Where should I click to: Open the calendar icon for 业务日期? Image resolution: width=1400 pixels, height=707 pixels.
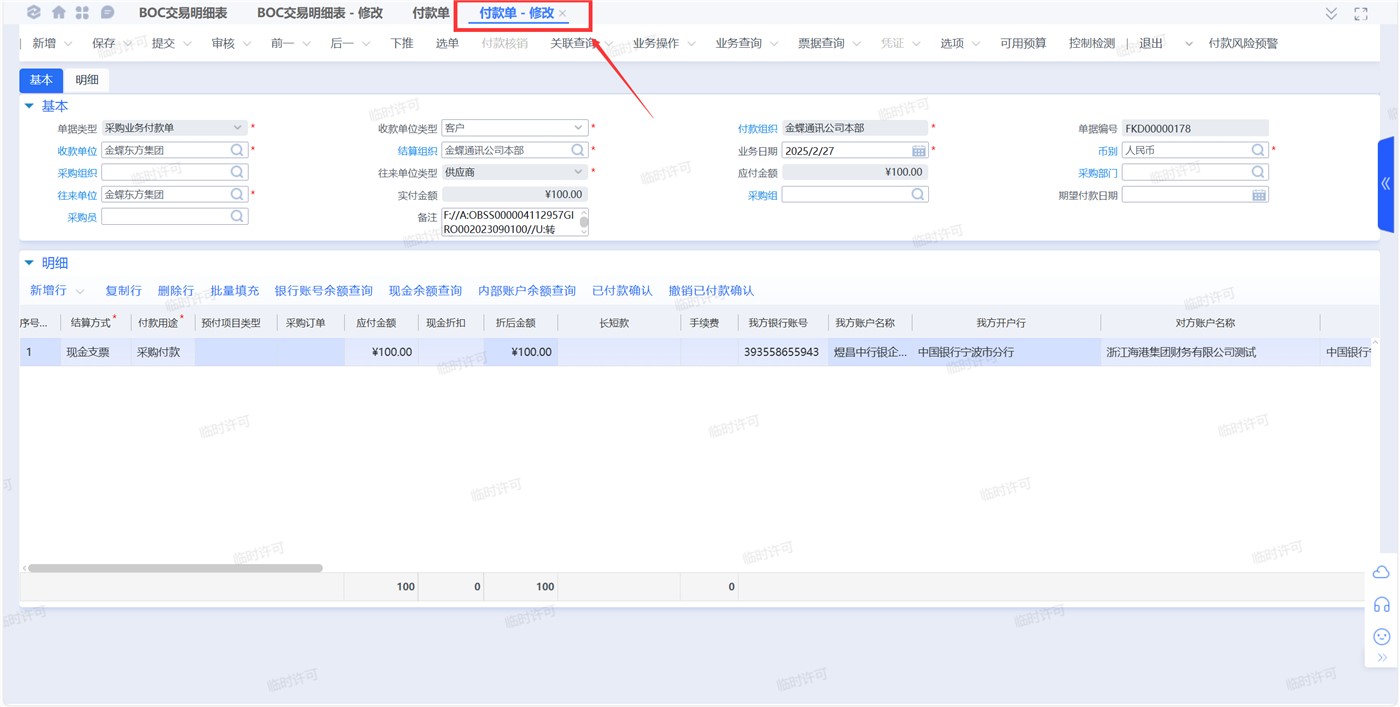tap(918, 150)
